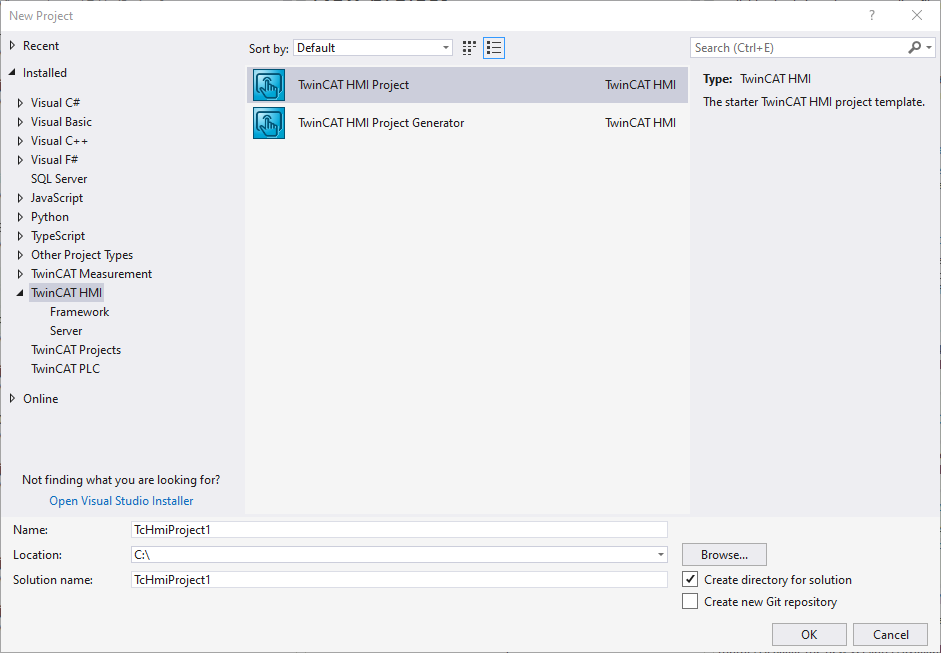Click the Browse... button
941x653 pixels.
(724, 555)
